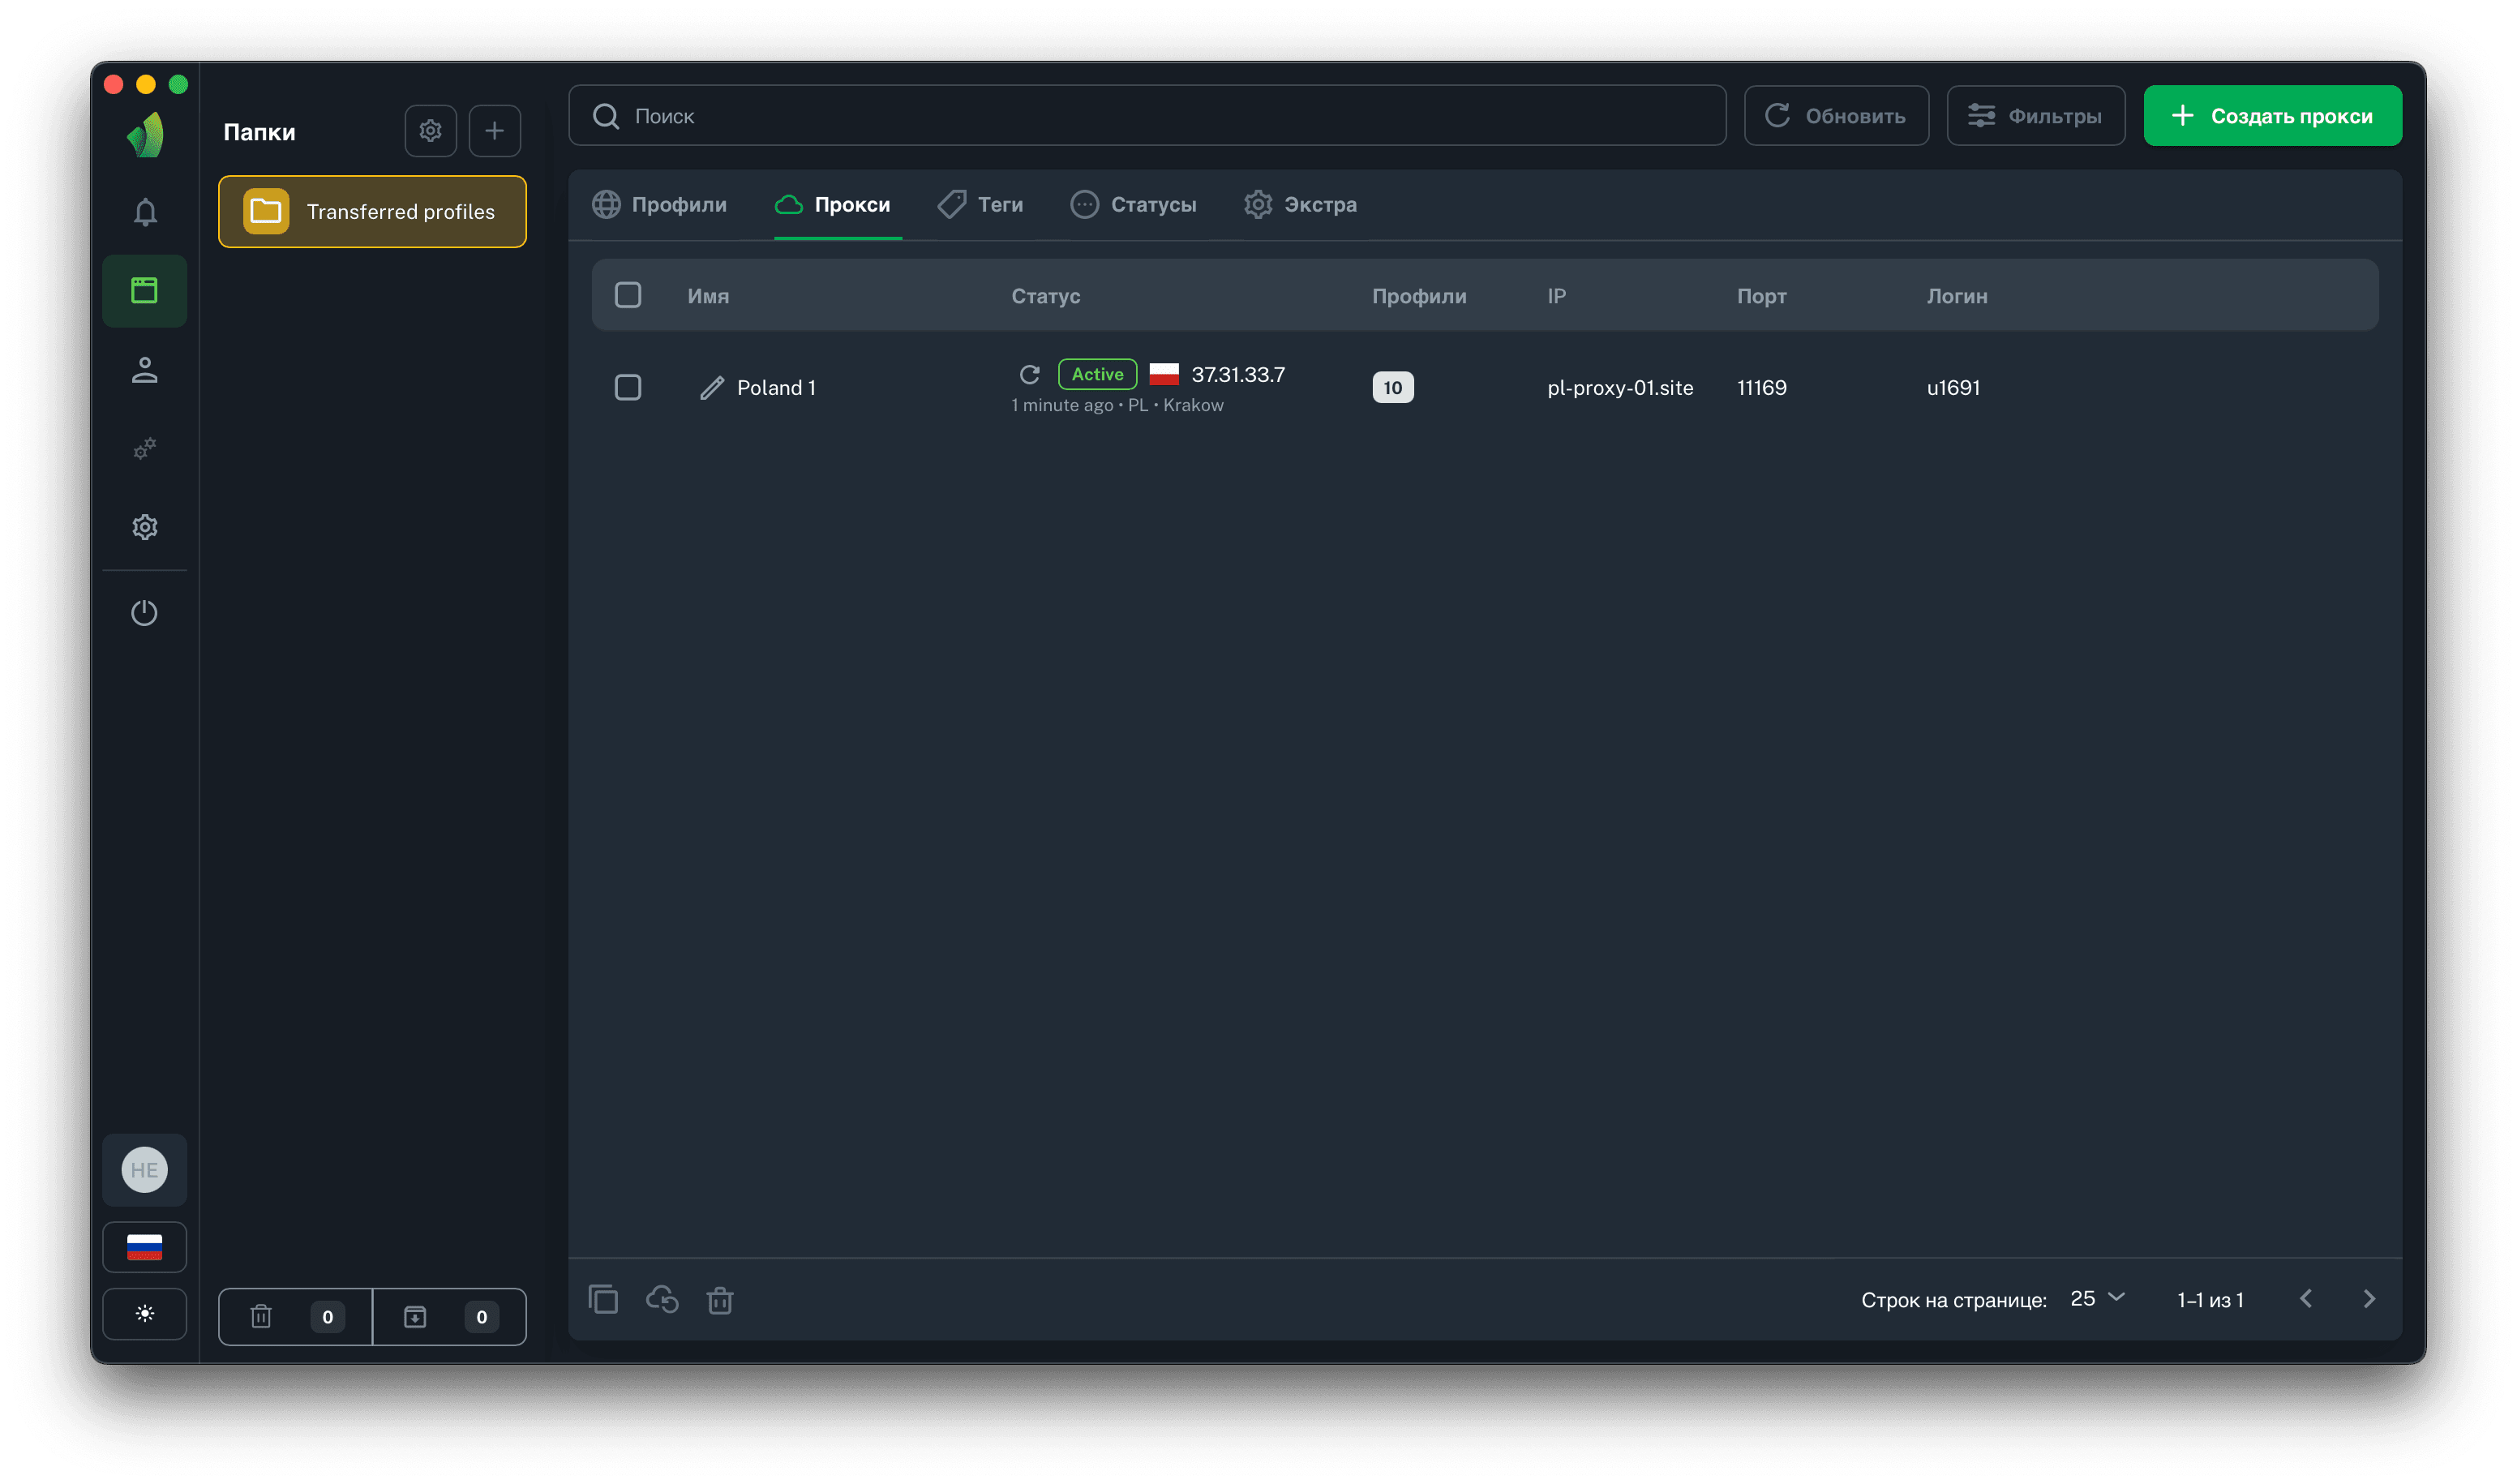Image resolution: width=2517 pixels, height=1484 pixels.
Task: Click the power icon in the sidebar
Action: click(145, 612)
